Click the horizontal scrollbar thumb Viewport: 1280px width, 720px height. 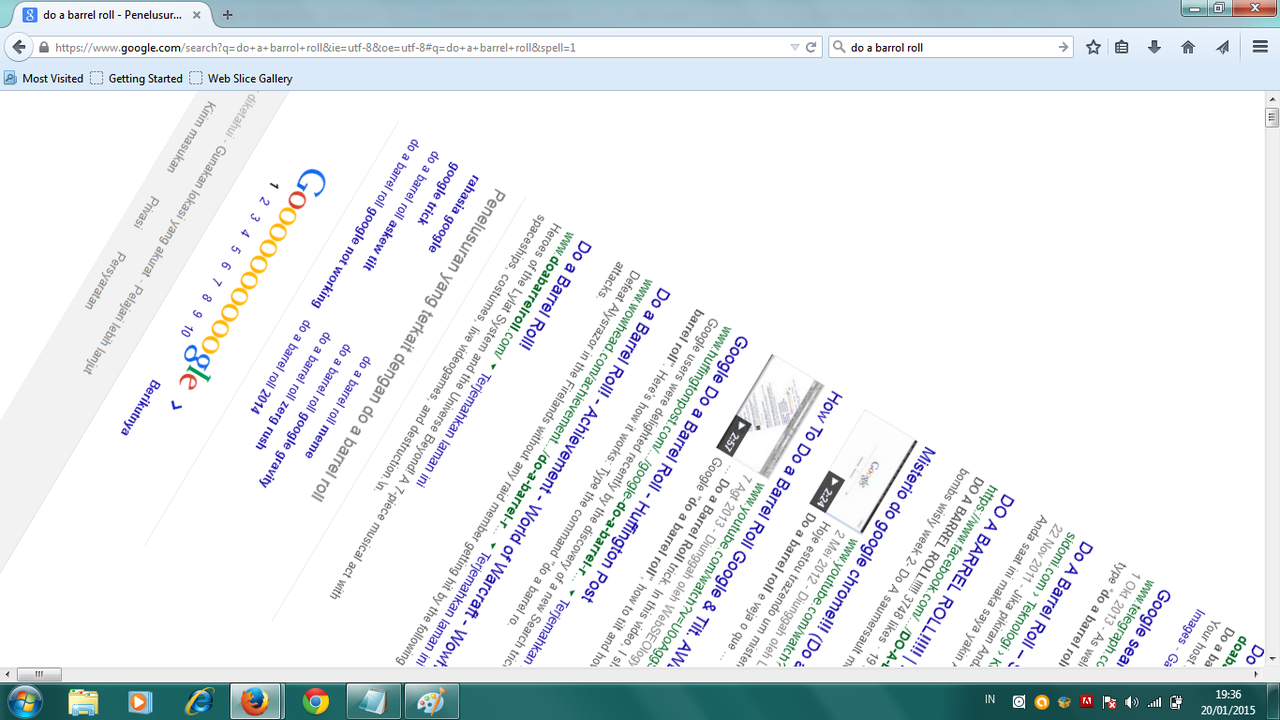(x=39, y=674)
